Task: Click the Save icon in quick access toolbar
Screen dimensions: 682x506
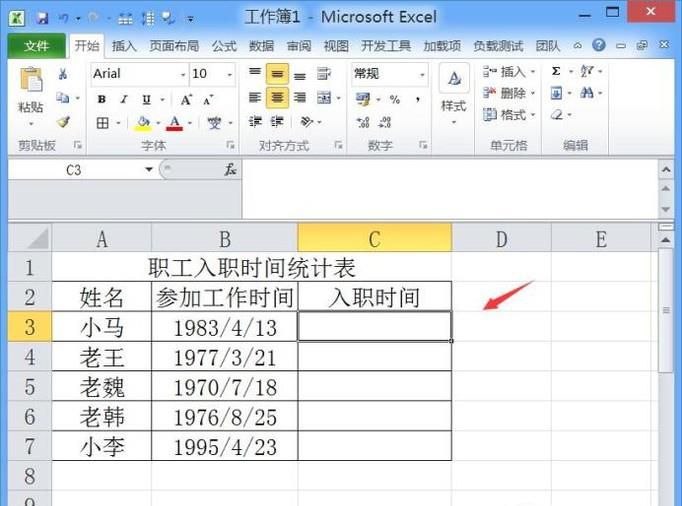Action: pos(42,18)
